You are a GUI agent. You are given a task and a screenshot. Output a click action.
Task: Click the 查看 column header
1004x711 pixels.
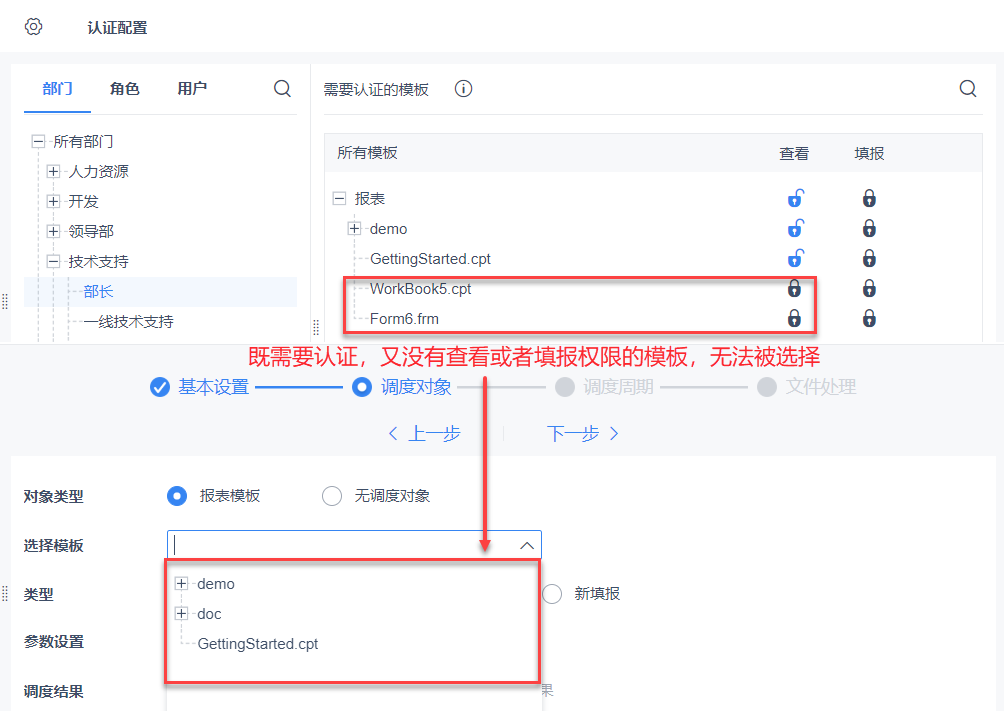point(794,153)
